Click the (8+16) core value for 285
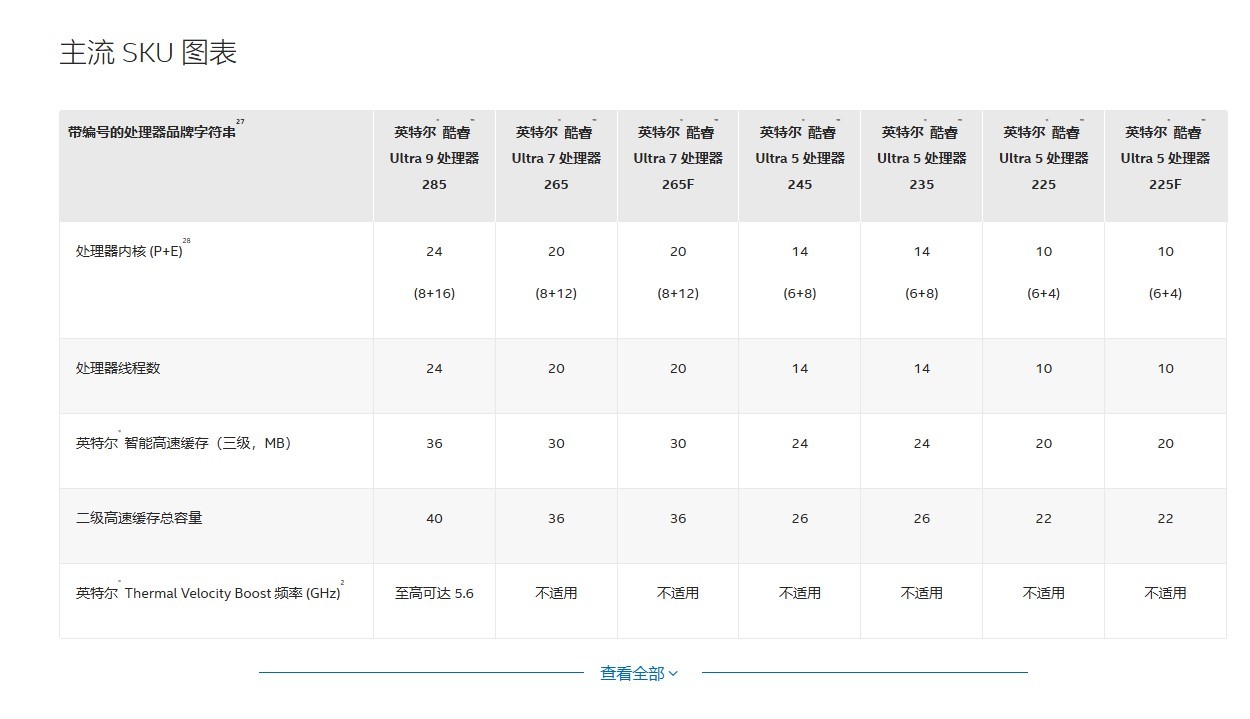Image resolution: width=1250 pixels, height=719 pixels. pyautogui.click(x=434, y=293)
